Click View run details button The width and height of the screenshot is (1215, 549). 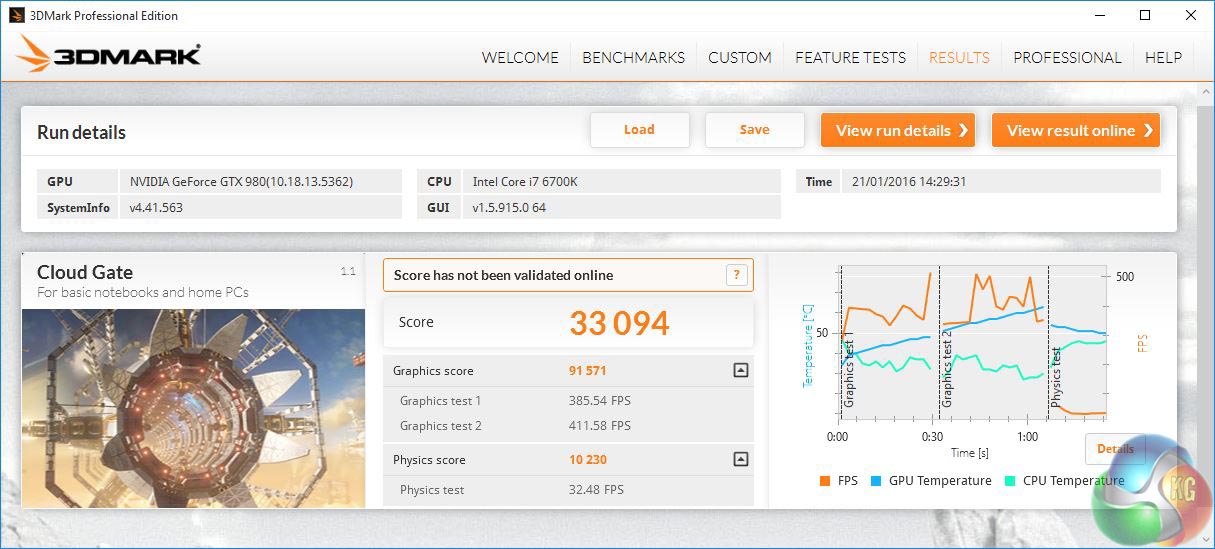pyautogui.click(x=898, y=130)
